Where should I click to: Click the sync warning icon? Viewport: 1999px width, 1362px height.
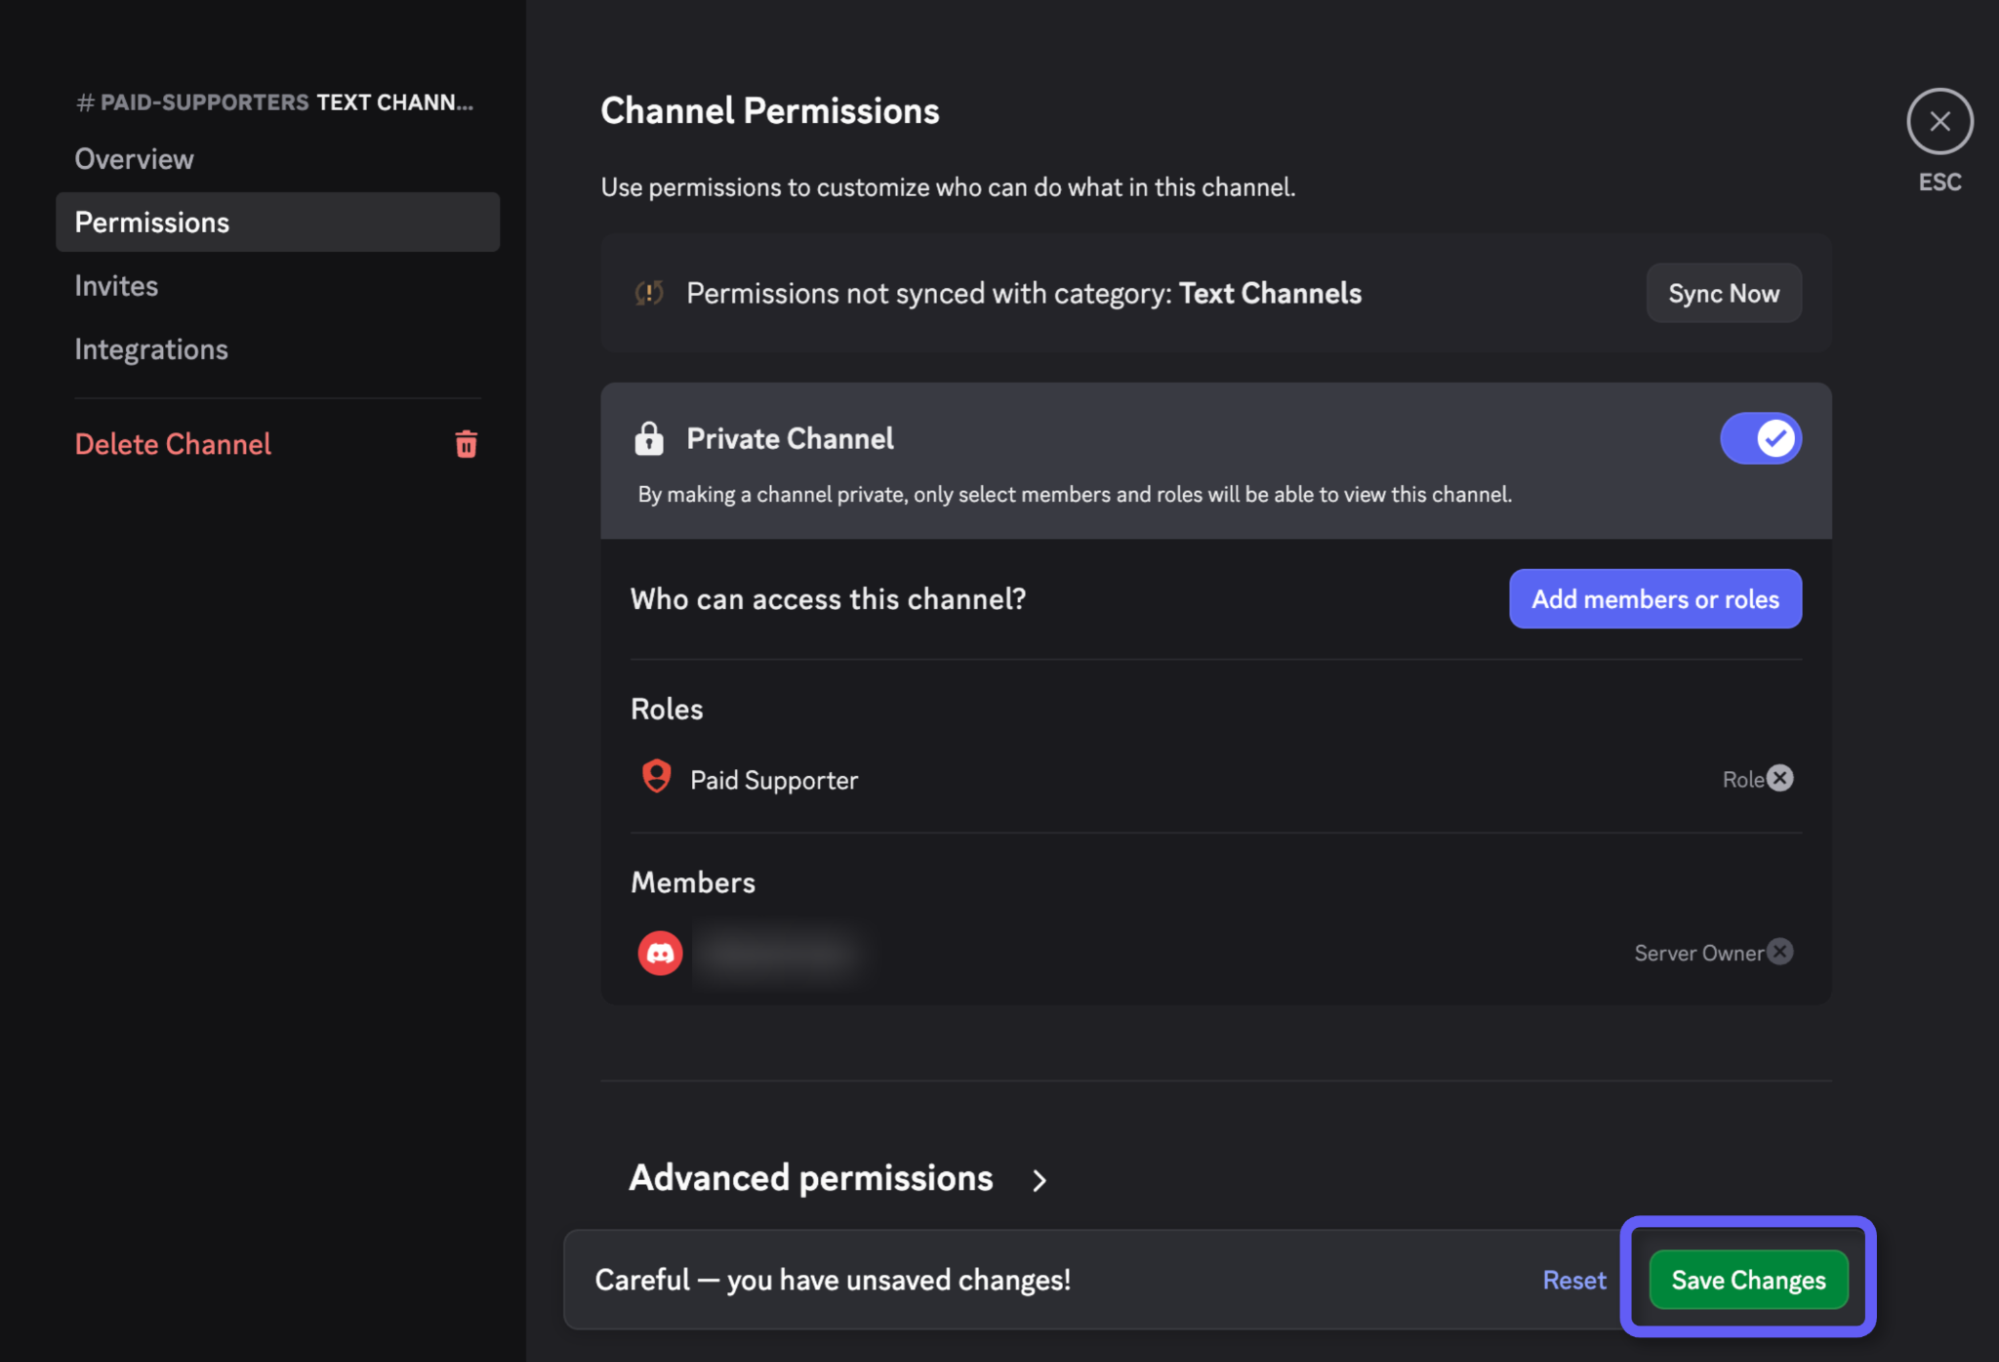tap(649, 293)
